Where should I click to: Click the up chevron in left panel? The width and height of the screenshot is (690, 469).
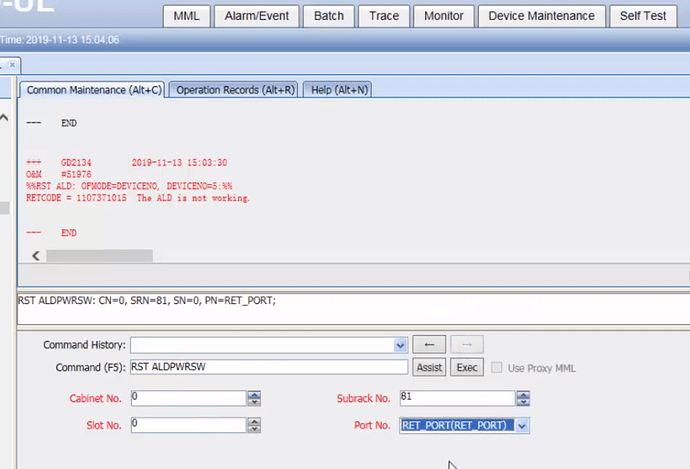click(x=4, y=117)
